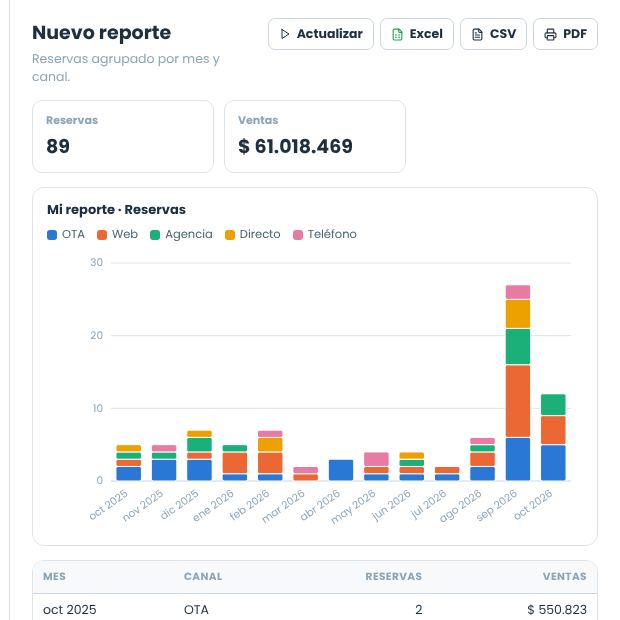Click the jun 2026 stacked bar
The image size is (620, 620).
pyautogui.click(x=412, y=466)
